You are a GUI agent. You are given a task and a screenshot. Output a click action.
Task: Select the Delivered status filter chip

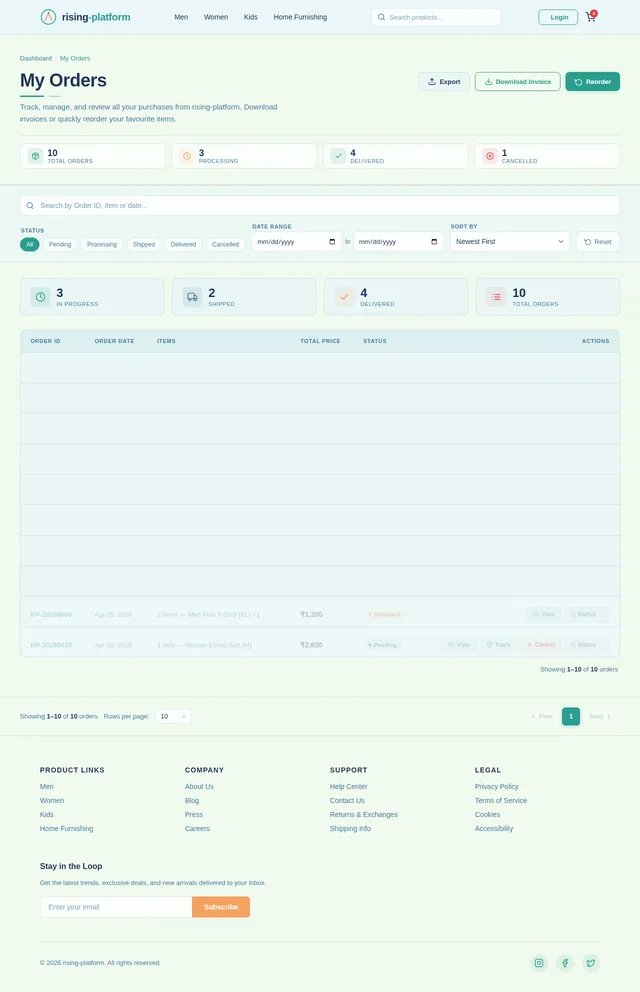pyautogui.click(x=183, y=244)
